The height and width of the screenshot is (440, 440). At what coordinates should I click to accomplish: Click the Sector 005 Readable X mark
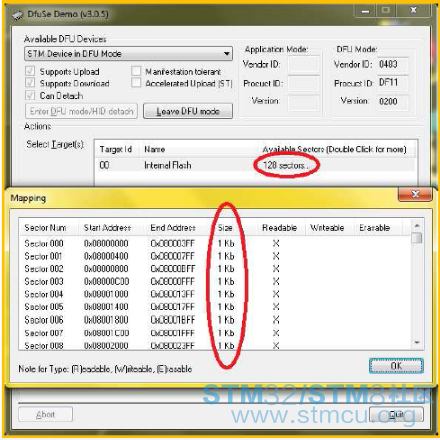click(x=276, y=307)
